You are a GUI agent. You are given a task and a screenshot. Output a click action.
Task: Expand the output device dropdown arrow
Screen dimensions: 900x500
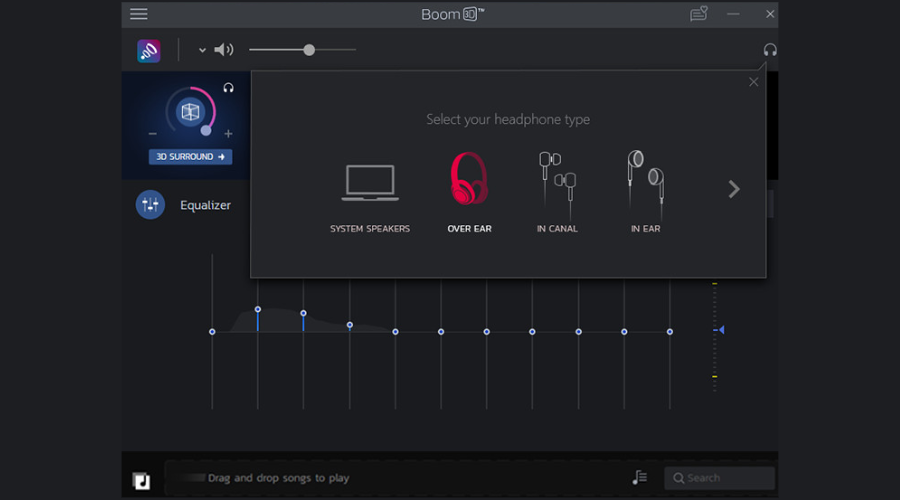pyautogui.click(x=202, y=50)
